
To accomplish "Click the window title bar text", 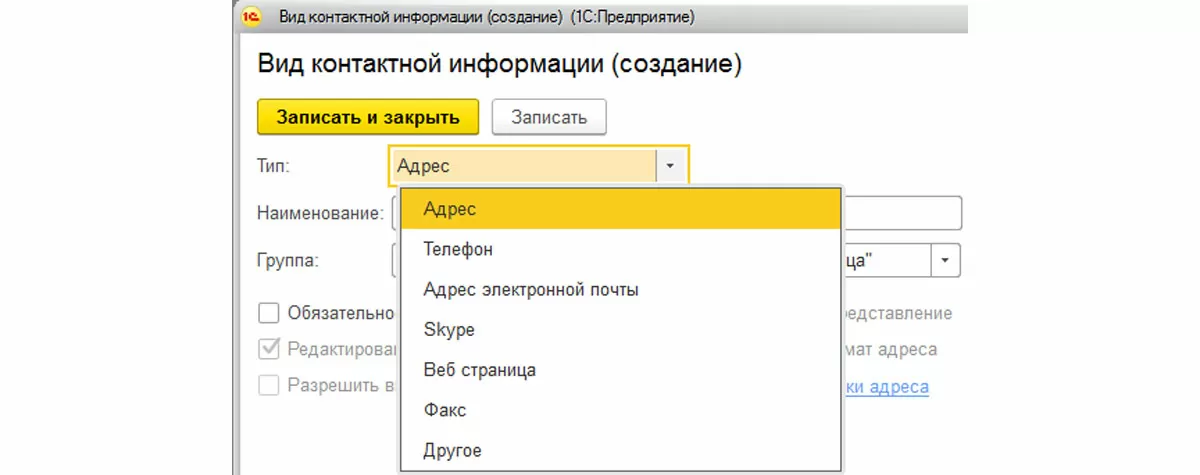I will [x=486, y=17].
